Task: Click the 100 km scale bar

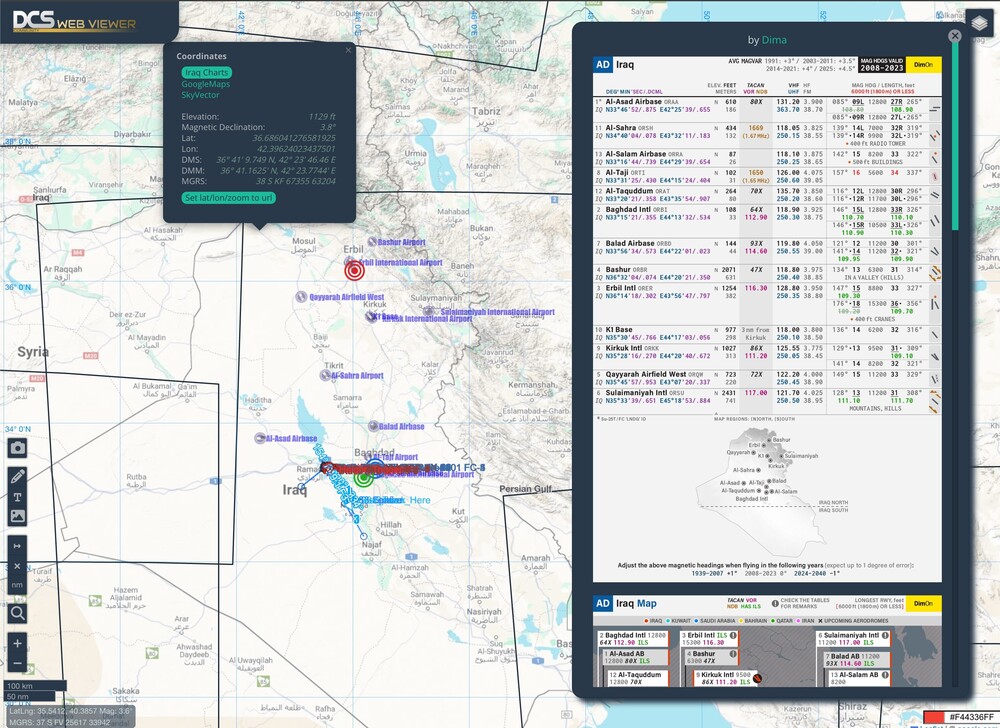Action: [x=35, y=686]
